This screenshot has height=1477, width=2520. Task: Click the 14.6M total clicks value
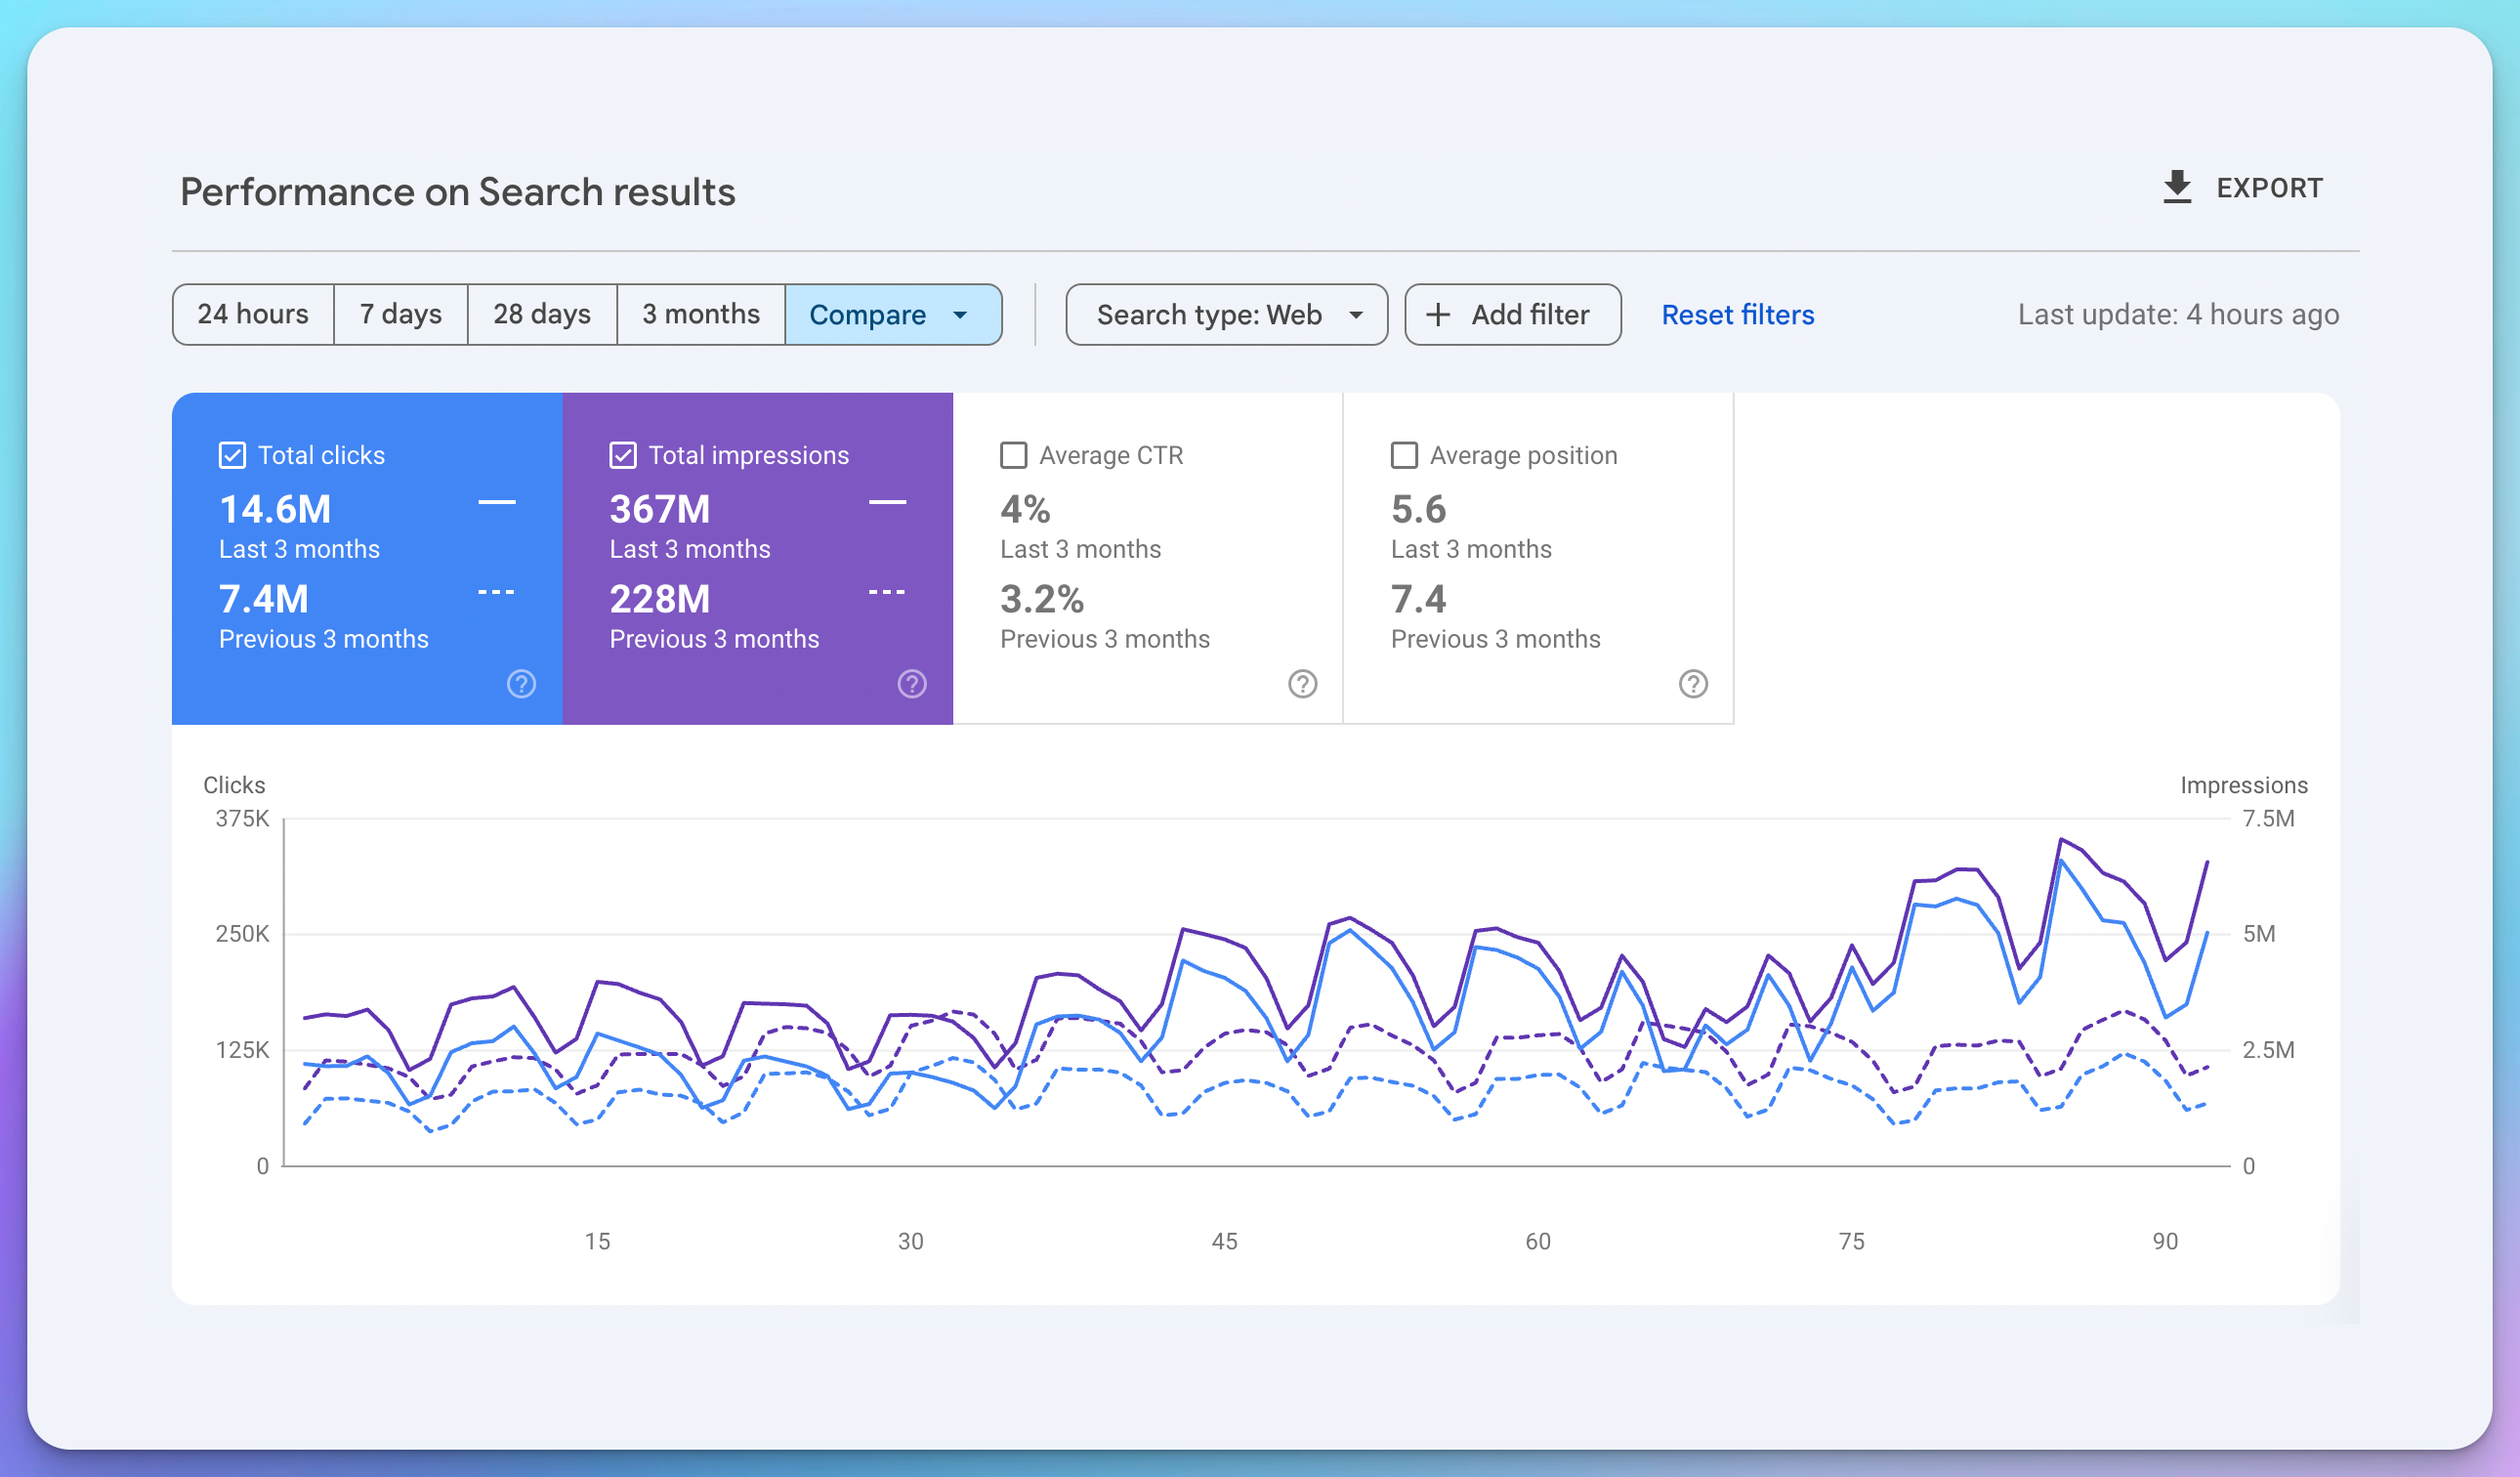[275, 509]
